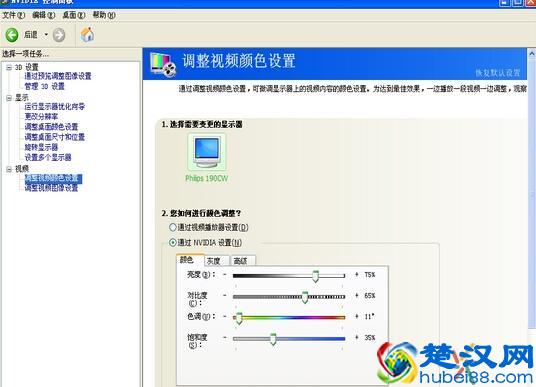This screenshot has height=387, width=536.
Task: Click the 恢复默认设置 link
Action: point(497,73)
